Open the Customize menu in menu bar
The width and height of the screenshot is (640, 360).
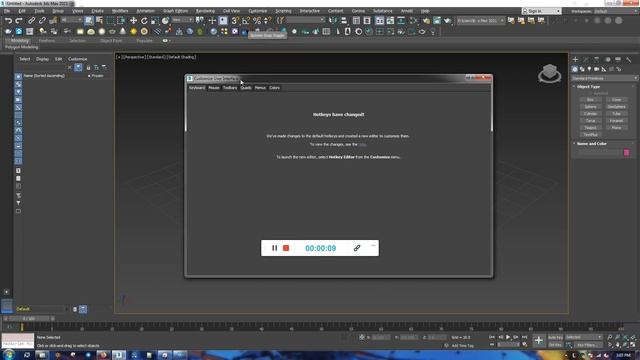pos(258,11)
